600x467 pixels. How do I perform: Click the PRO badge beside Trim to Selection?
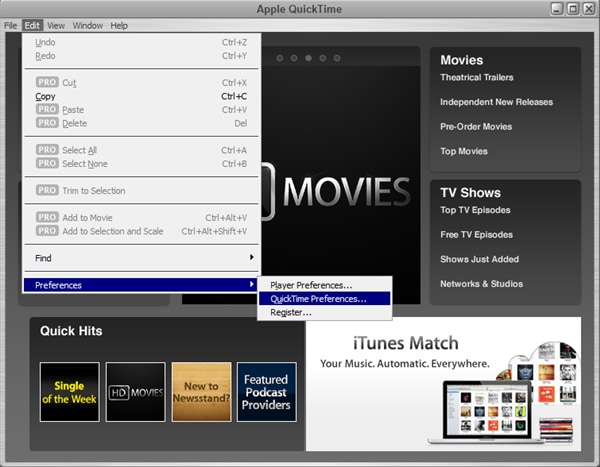(47, 190)
